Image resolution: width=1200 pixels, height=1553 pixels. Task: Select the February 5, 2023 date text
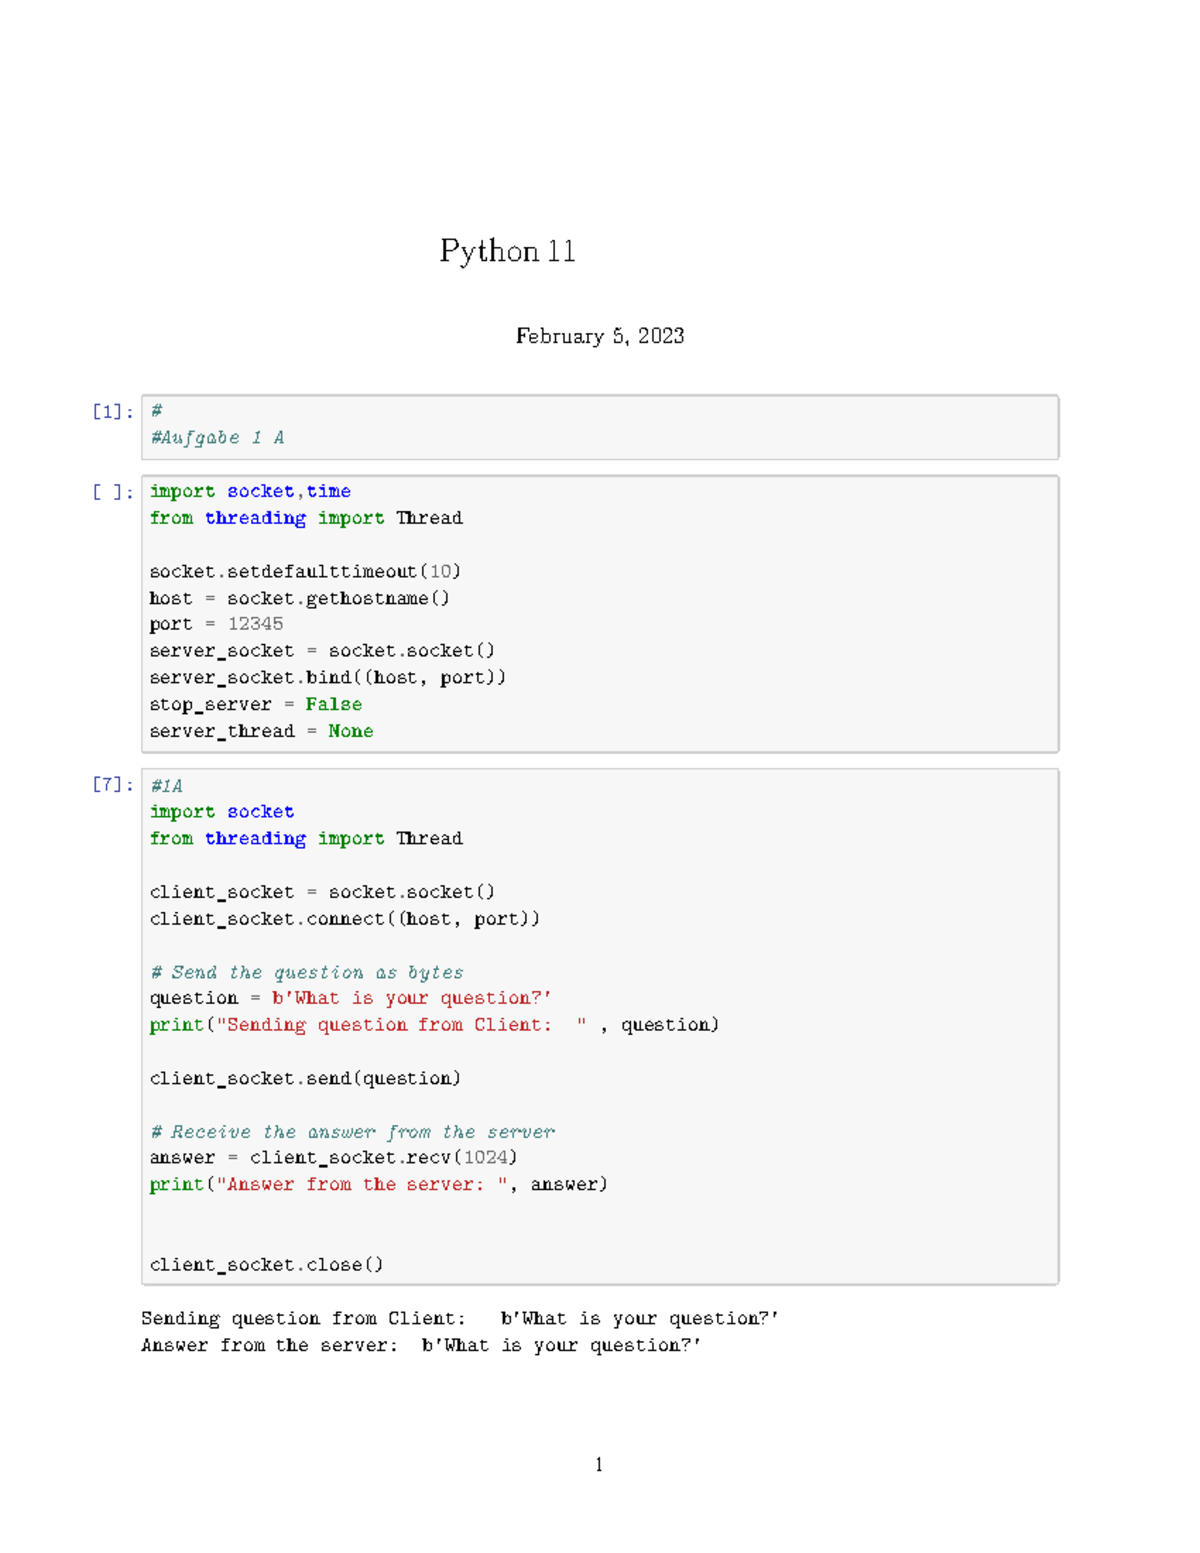point(599,336)
